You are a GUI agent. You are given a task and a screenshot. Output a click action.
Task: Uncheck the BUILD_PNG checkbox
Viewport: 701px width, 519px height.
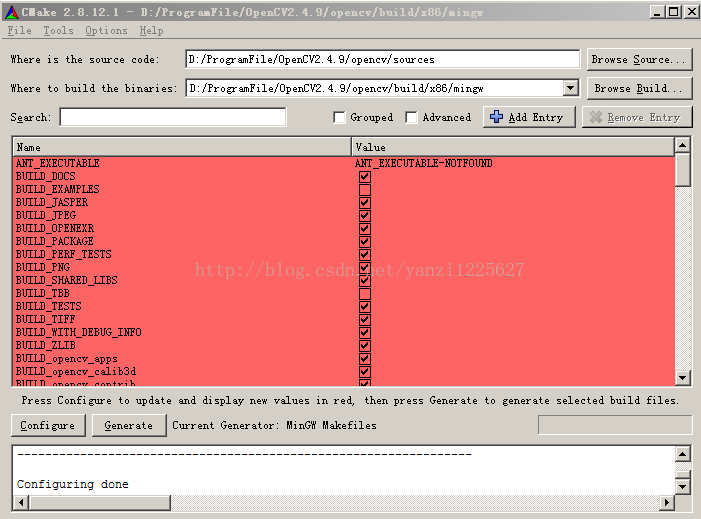(x=365, y=267)
